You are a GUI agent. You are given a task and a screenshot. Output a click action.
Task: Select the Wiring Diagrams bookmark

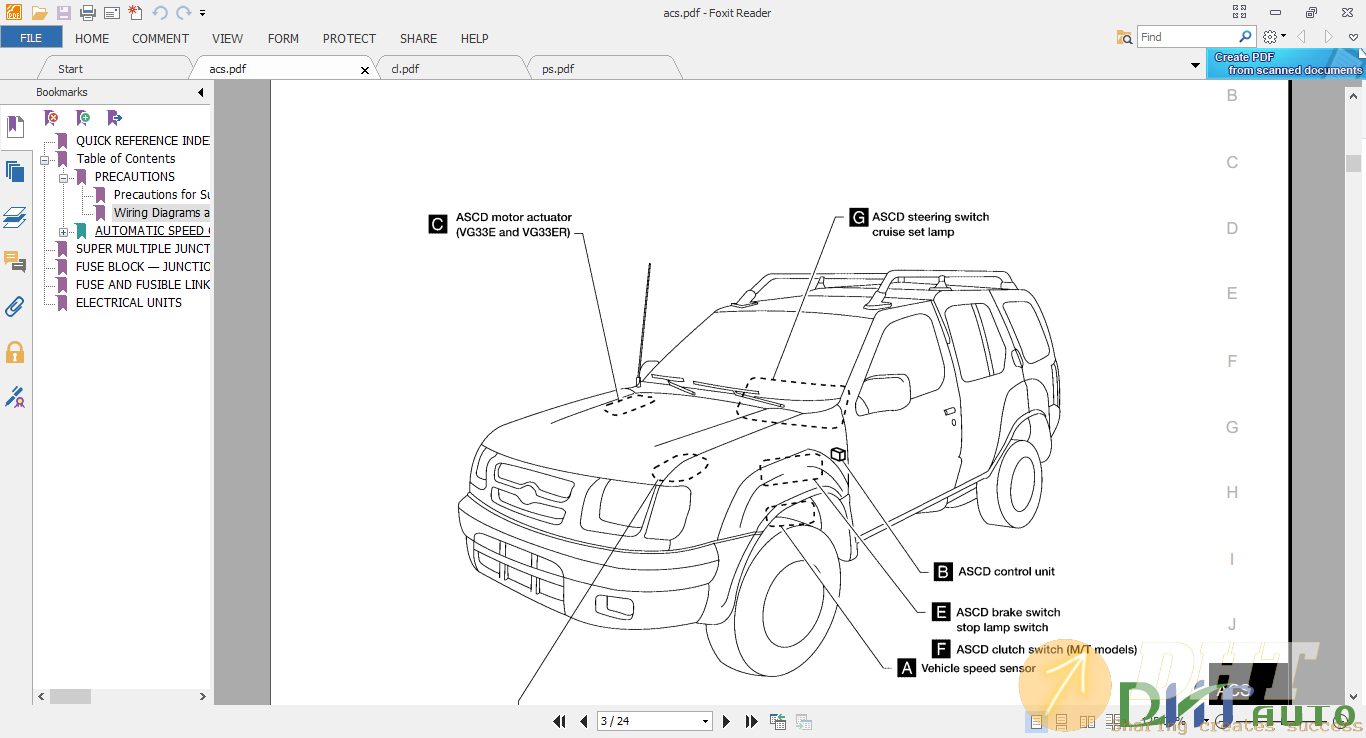point(161,213)
